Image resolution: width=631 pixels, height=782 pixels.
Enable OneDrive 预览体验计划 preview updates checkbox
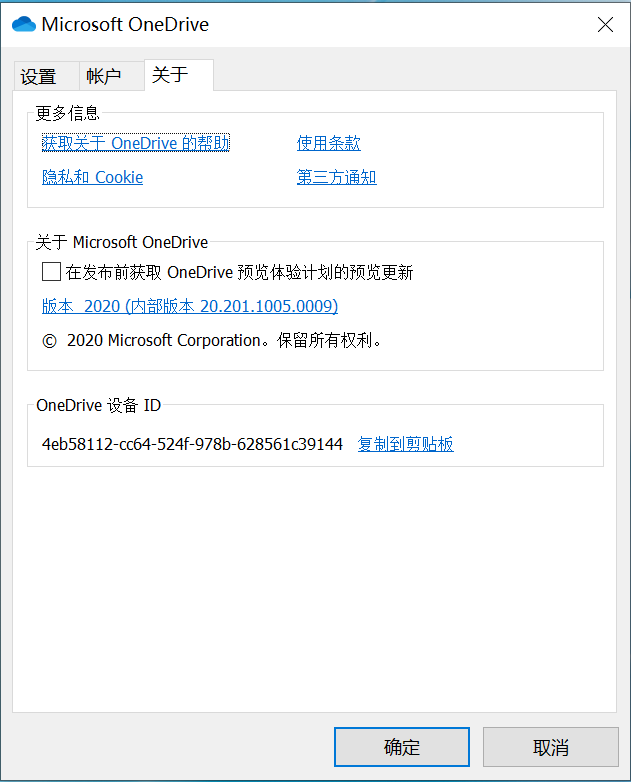(x=51, y=272)
